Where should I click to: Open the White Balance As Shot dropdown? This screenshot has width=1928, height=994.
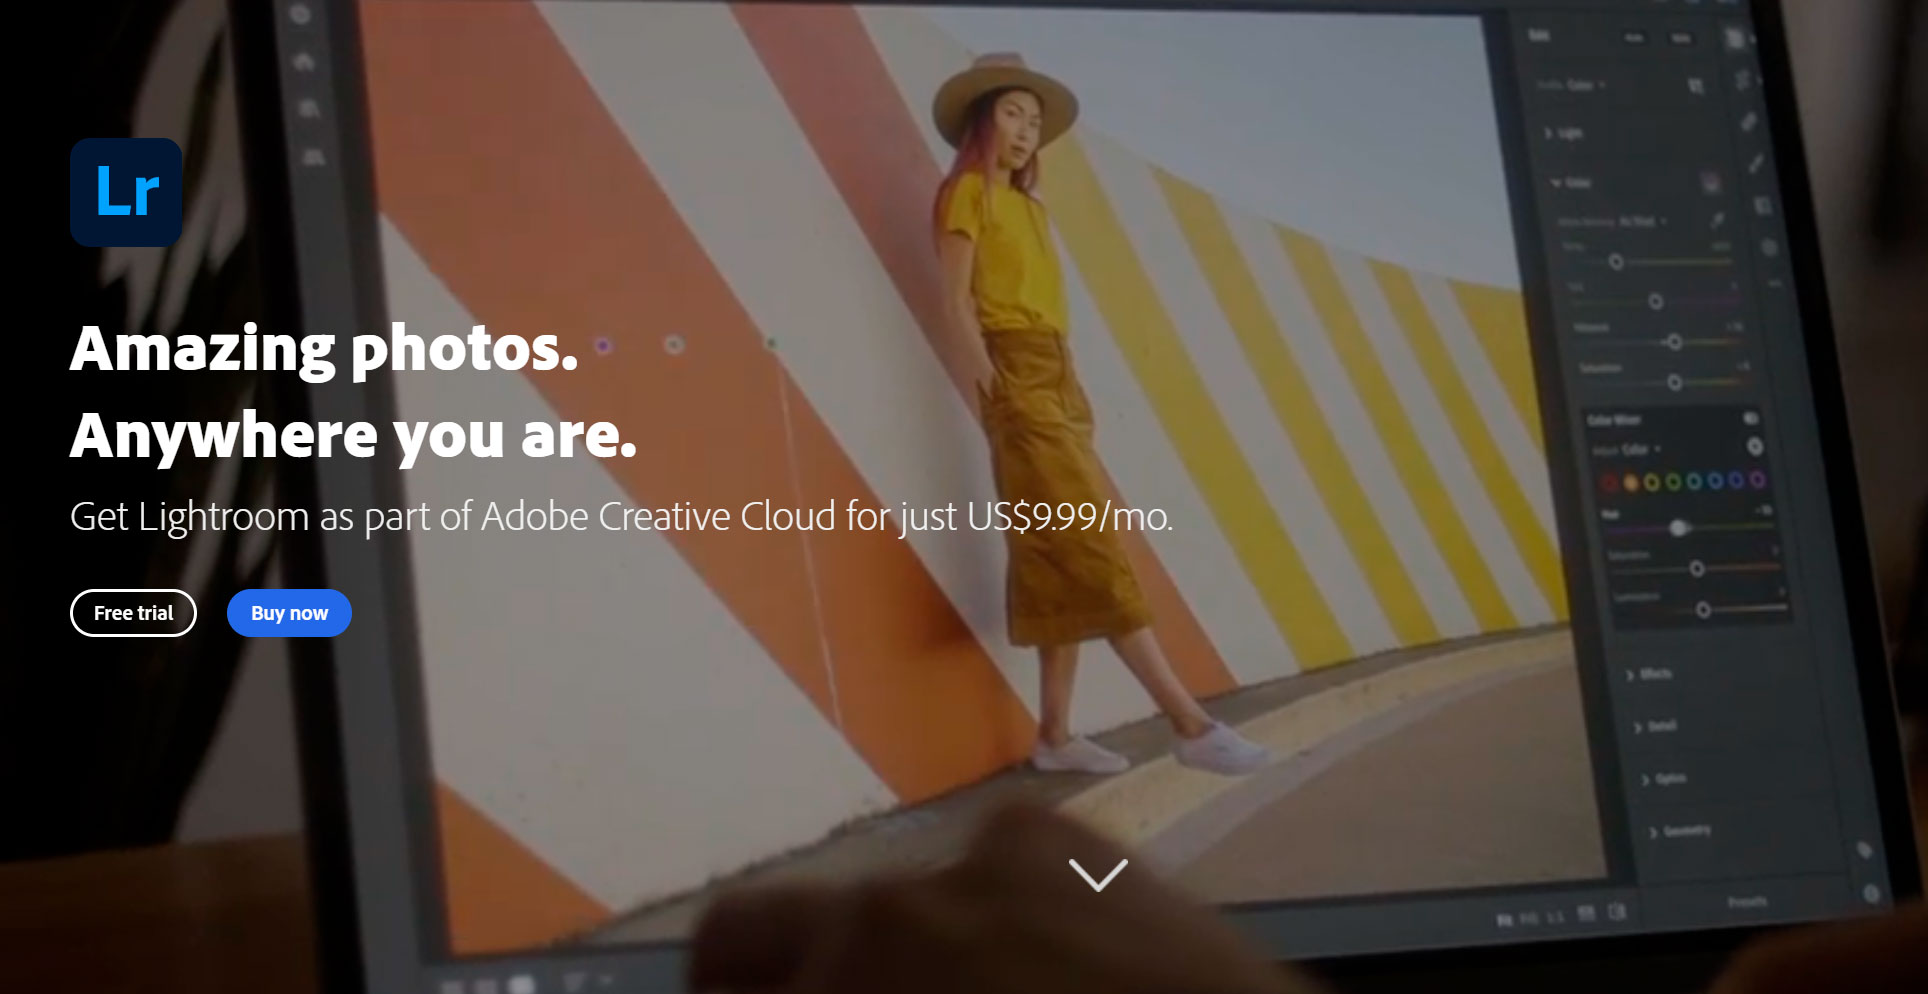pos(1640,221)
